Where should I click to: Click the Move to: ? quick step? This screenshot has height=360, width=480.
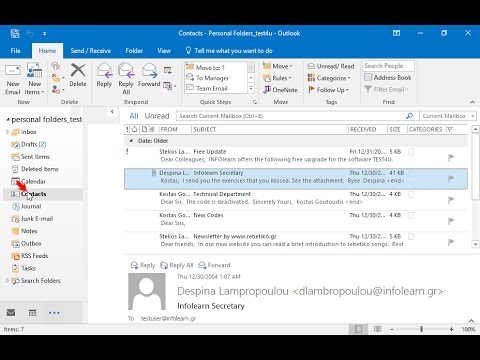pos(216,67)
